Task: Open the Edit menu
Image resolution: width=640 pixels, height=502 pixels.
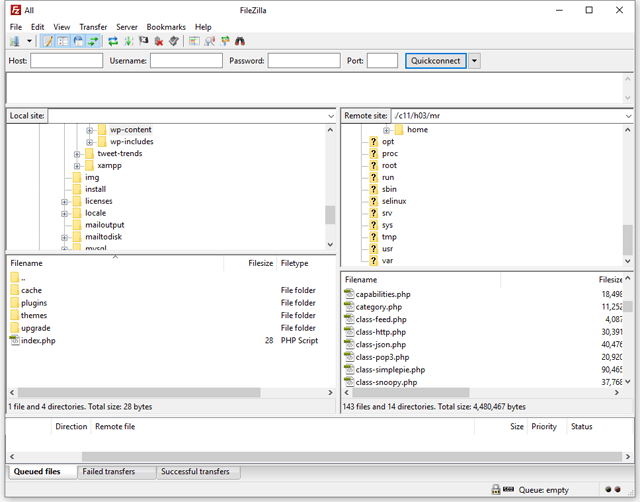Action: 38,27
